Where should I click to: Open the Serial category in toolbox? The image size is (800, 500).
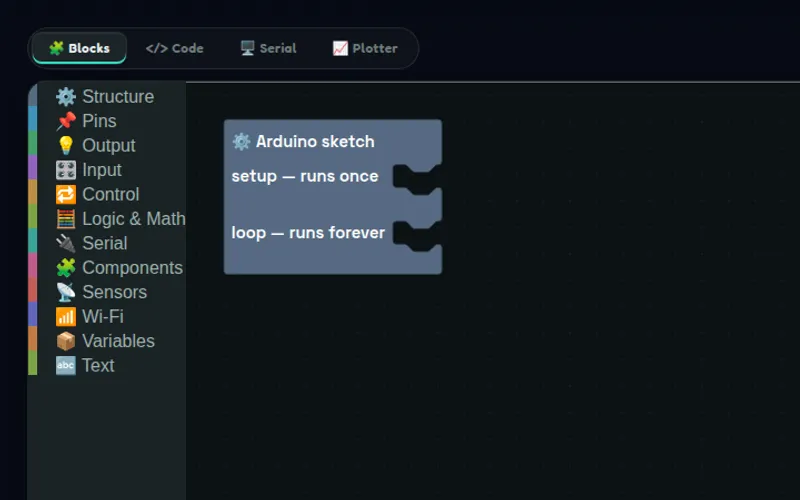pos(107,243)
